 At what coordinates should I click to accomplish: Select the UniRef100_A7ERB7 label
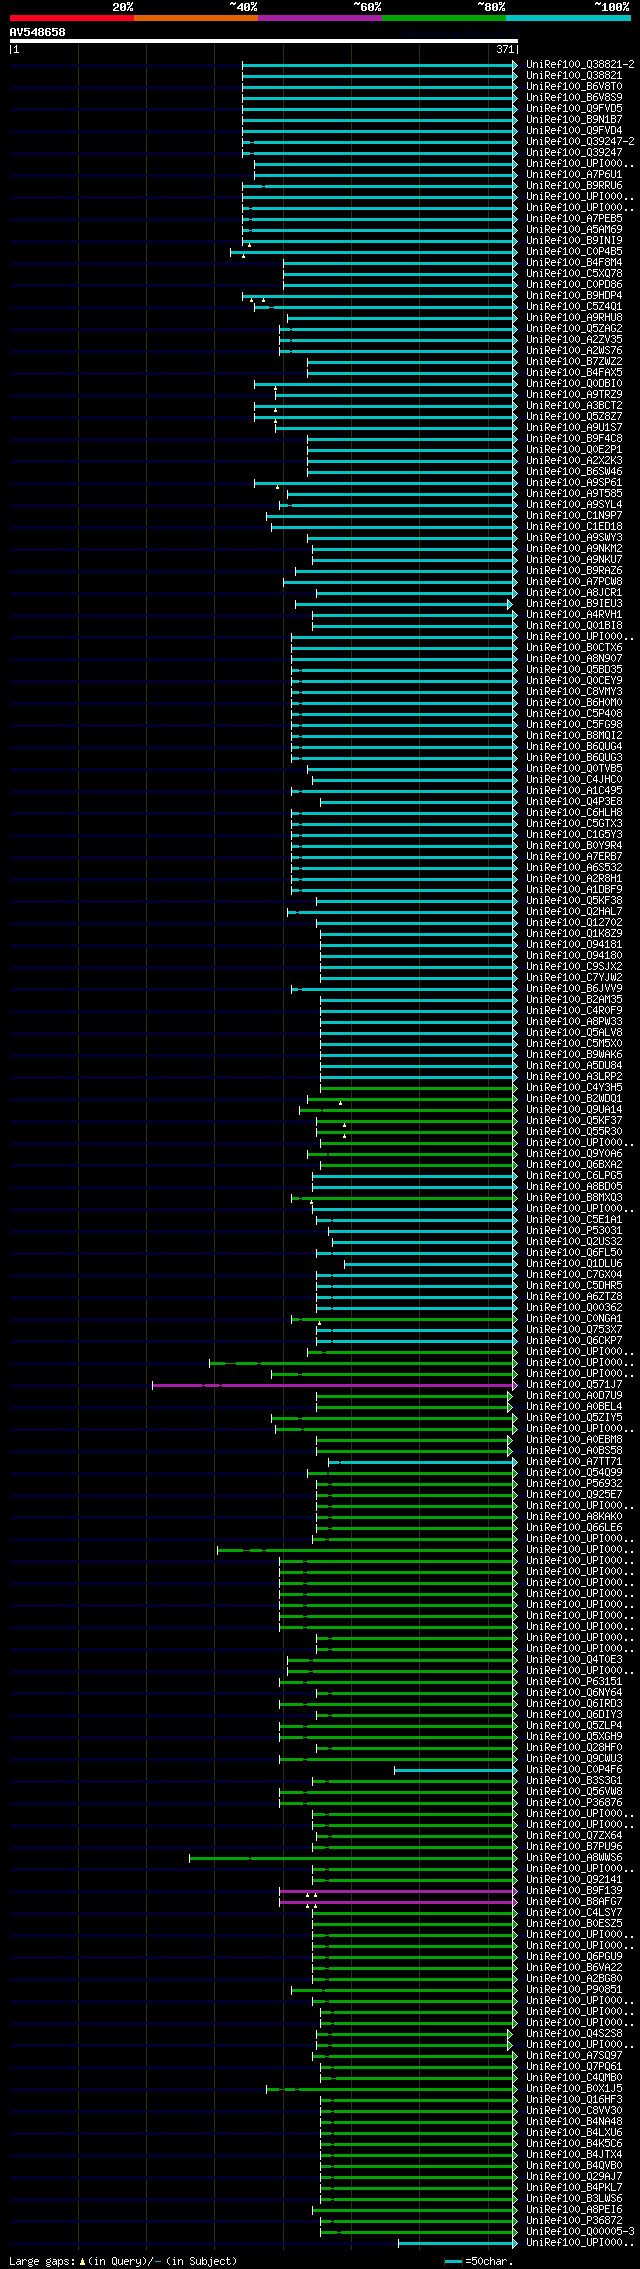pos(574,856)
